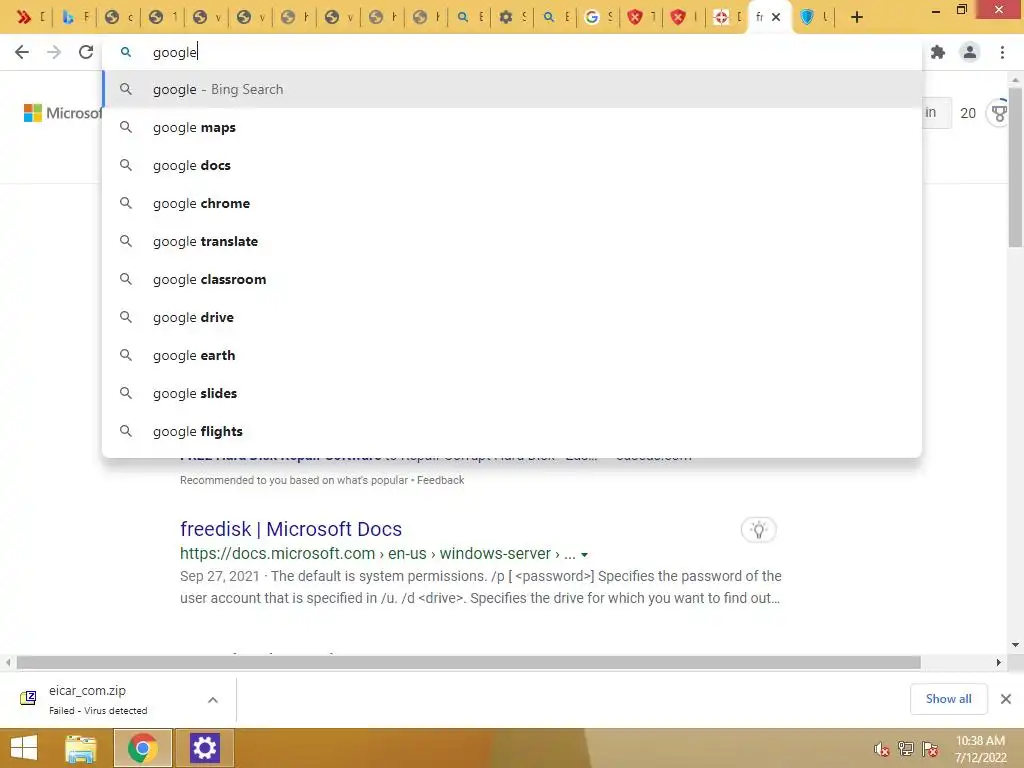Image resolution: width=1024 pixels, height=768 pixels.
Task: Go back using the browser back arrow
Action: click(22, 52)
